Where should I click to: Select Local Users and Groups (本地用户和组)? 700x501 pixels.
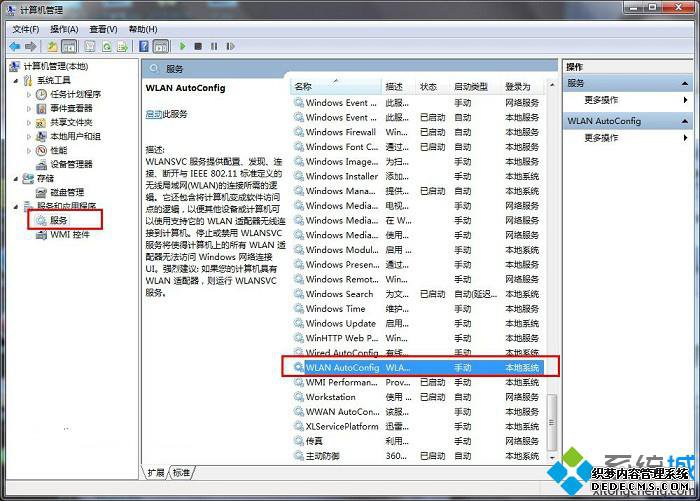coord(75,136)
